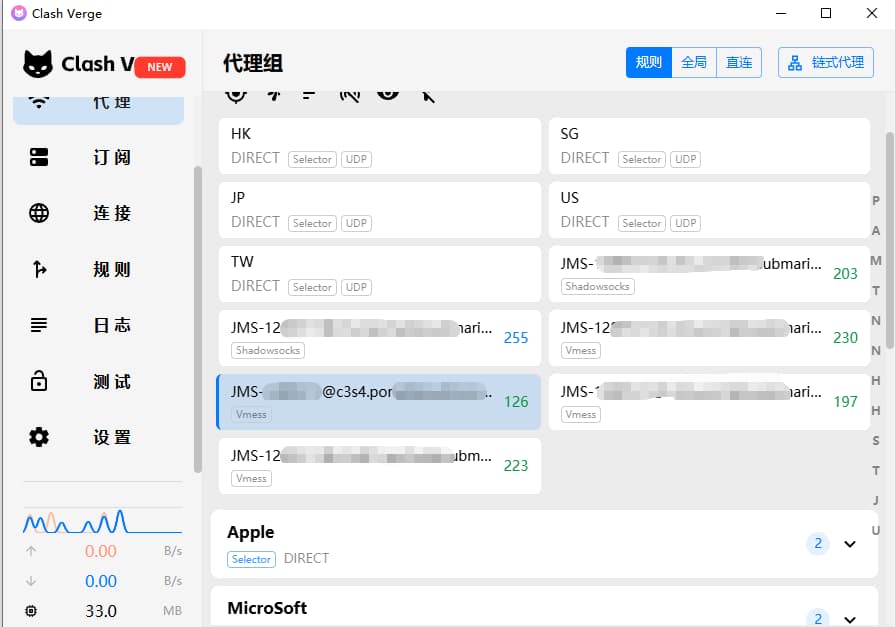Jump to letter U in alphabet index
This screenshot has width=895, height=627.
tap(876, 530)
